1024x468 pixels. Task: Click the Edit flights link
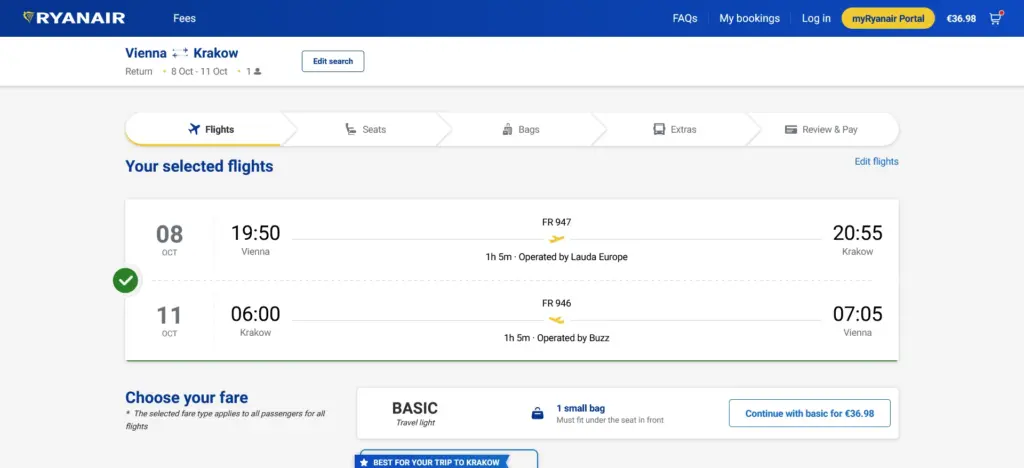(x=876, y=161)
